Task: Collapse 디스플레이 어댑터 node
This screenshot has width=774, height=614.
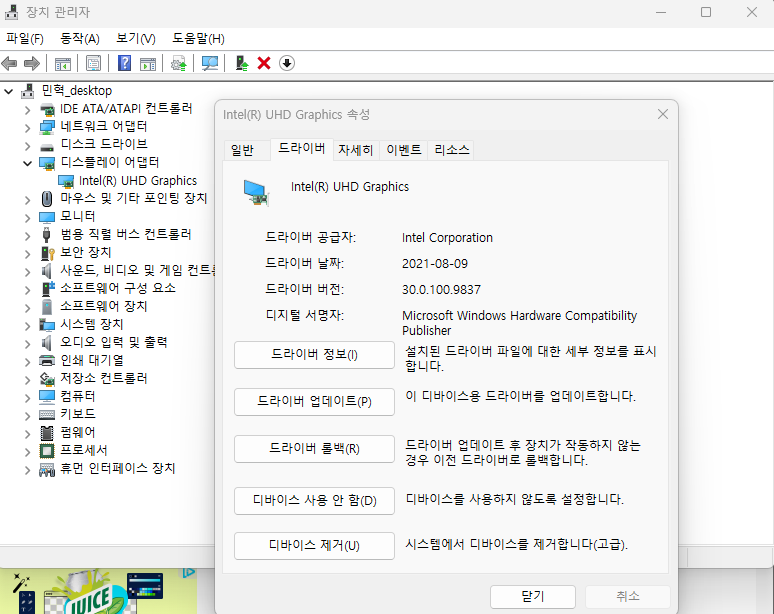Action: pyautogui.click(x=28, y=163)
